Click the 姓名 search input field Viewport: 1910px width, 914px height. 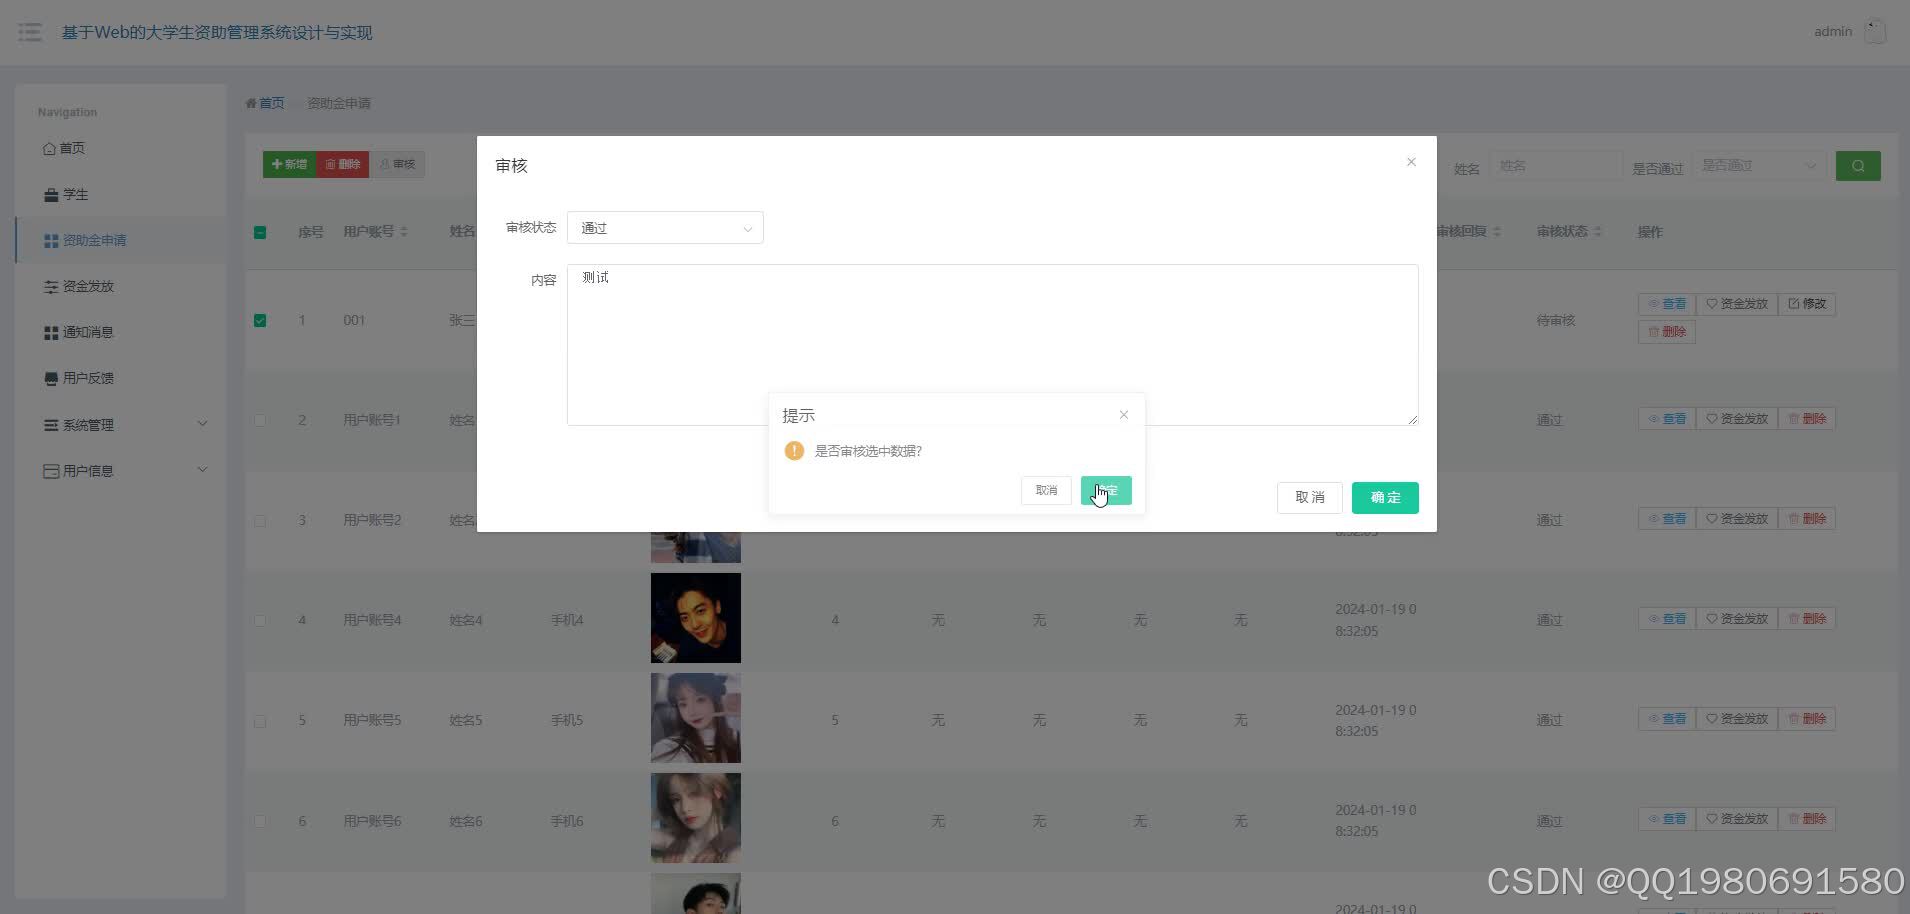click(1555, 166)
